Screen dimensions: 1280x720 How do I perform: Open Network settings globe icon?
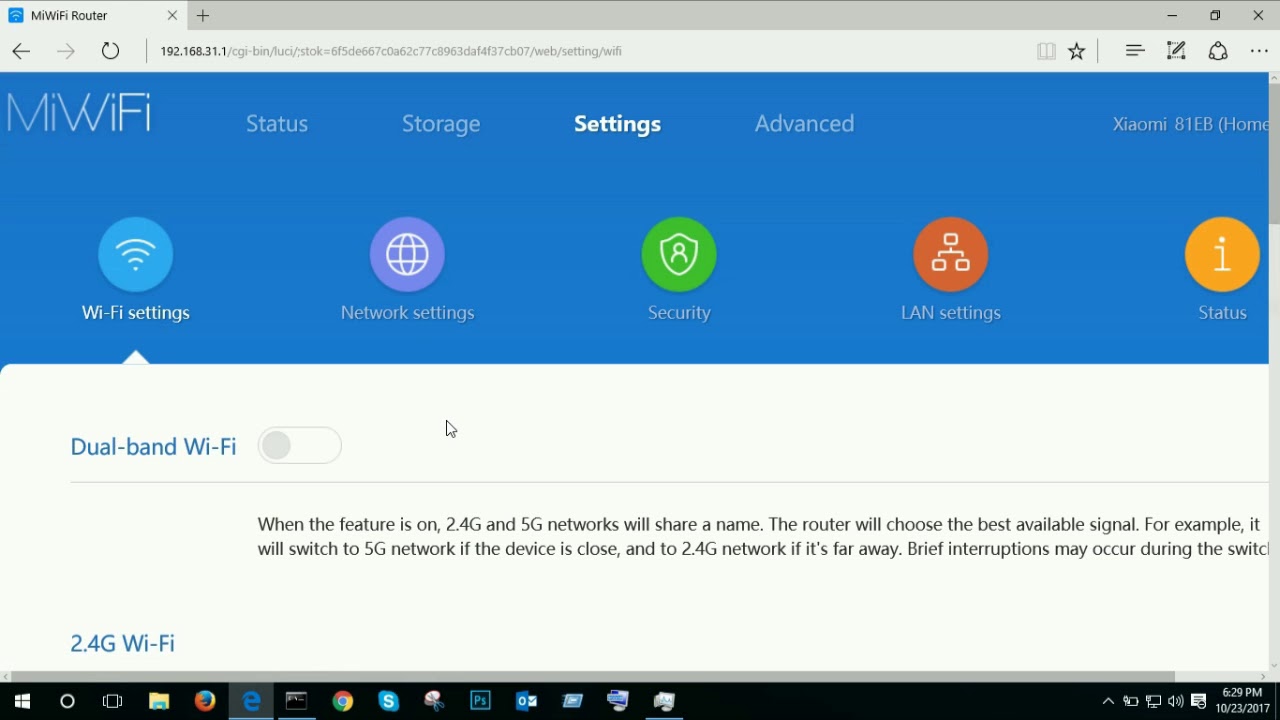(407, 255)
